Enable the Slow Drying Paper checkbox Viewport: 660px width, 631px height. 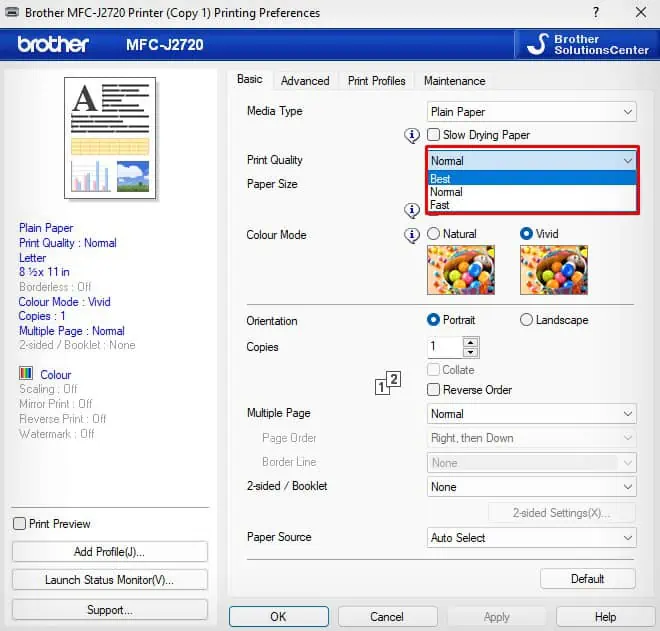pos(433,135)
